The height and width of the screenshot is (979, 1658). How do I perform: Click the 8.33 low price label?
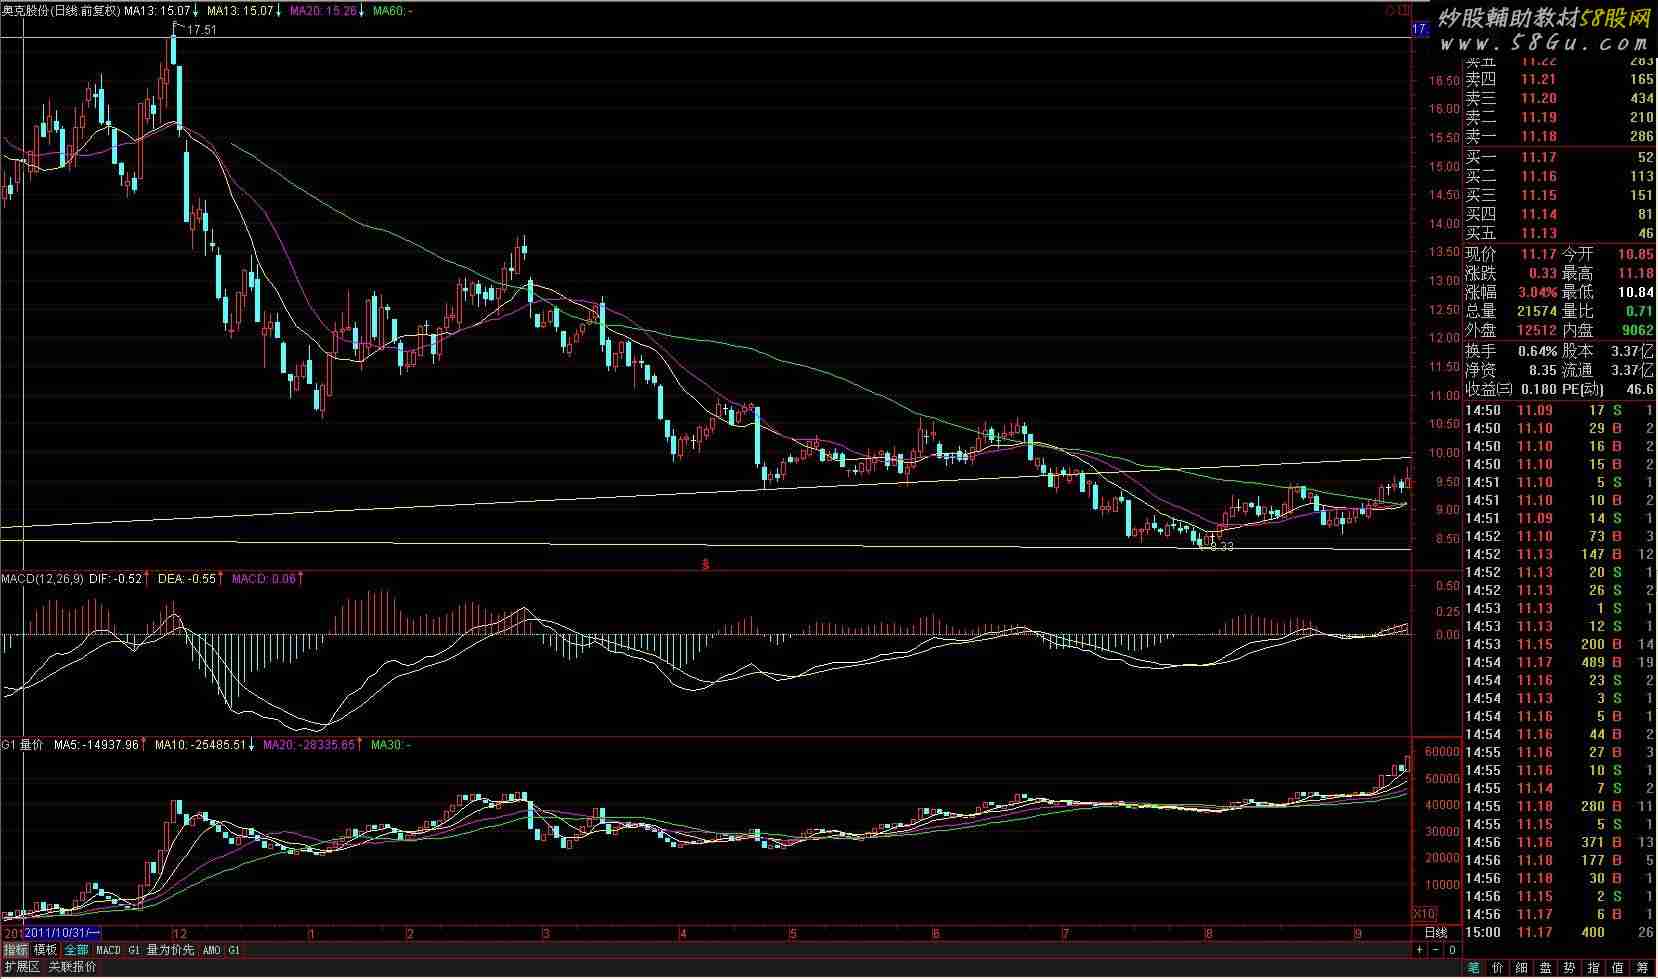tap(1221, 547)
